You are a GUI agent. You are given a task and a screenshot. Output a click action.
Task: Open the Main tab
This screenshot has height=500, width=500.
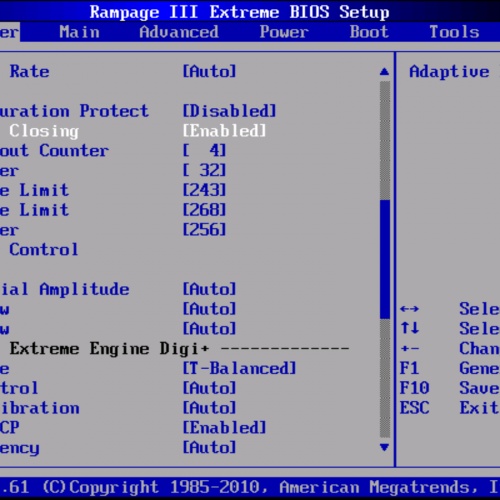79,32
